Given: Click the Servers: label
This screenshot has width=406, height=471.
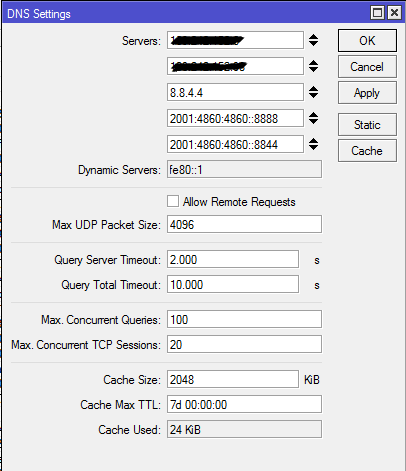Looking at the screenshot, I should click(141, 41).
